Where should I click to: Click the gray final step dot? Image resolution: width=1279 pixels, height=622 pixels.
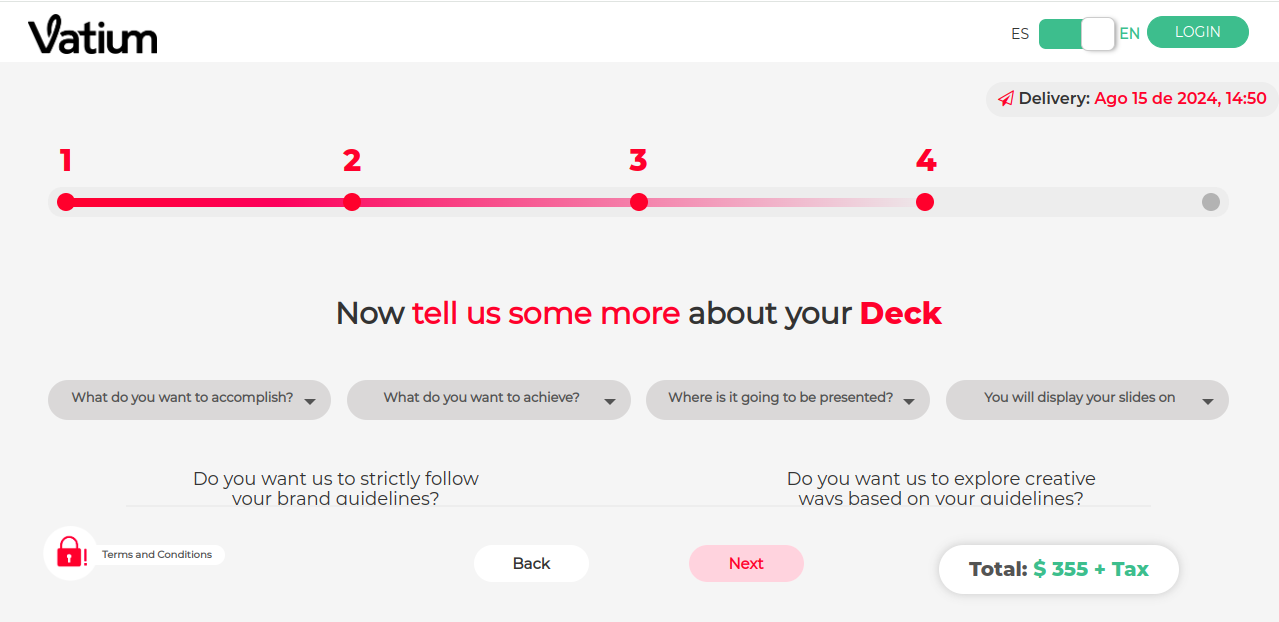(1211, 202)
